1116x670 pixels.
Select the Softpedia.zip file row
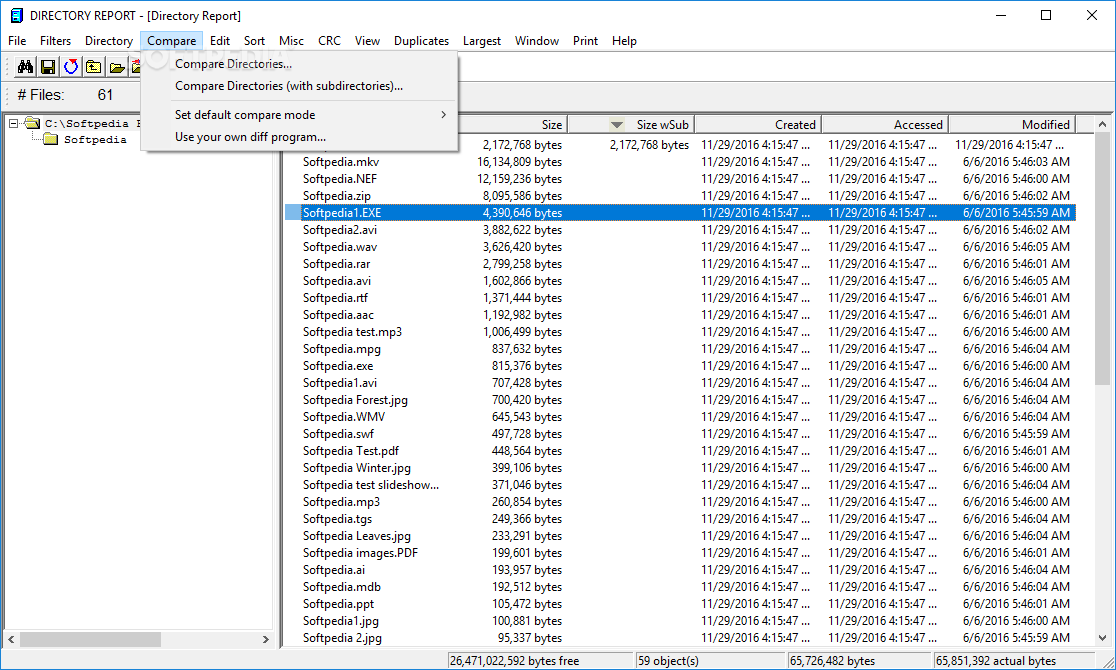(680, 196)
